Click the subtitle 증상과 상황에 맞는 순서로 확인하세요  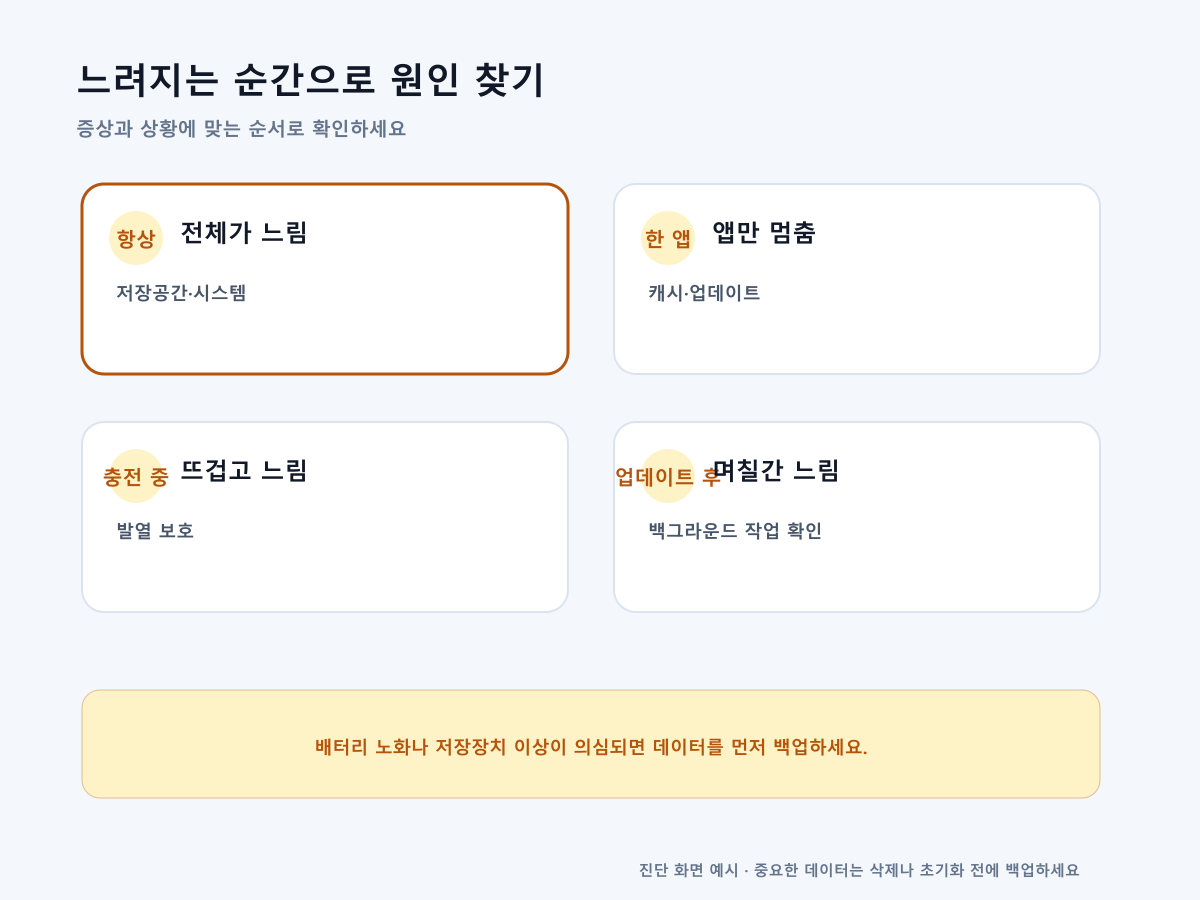tap(241, 129)
